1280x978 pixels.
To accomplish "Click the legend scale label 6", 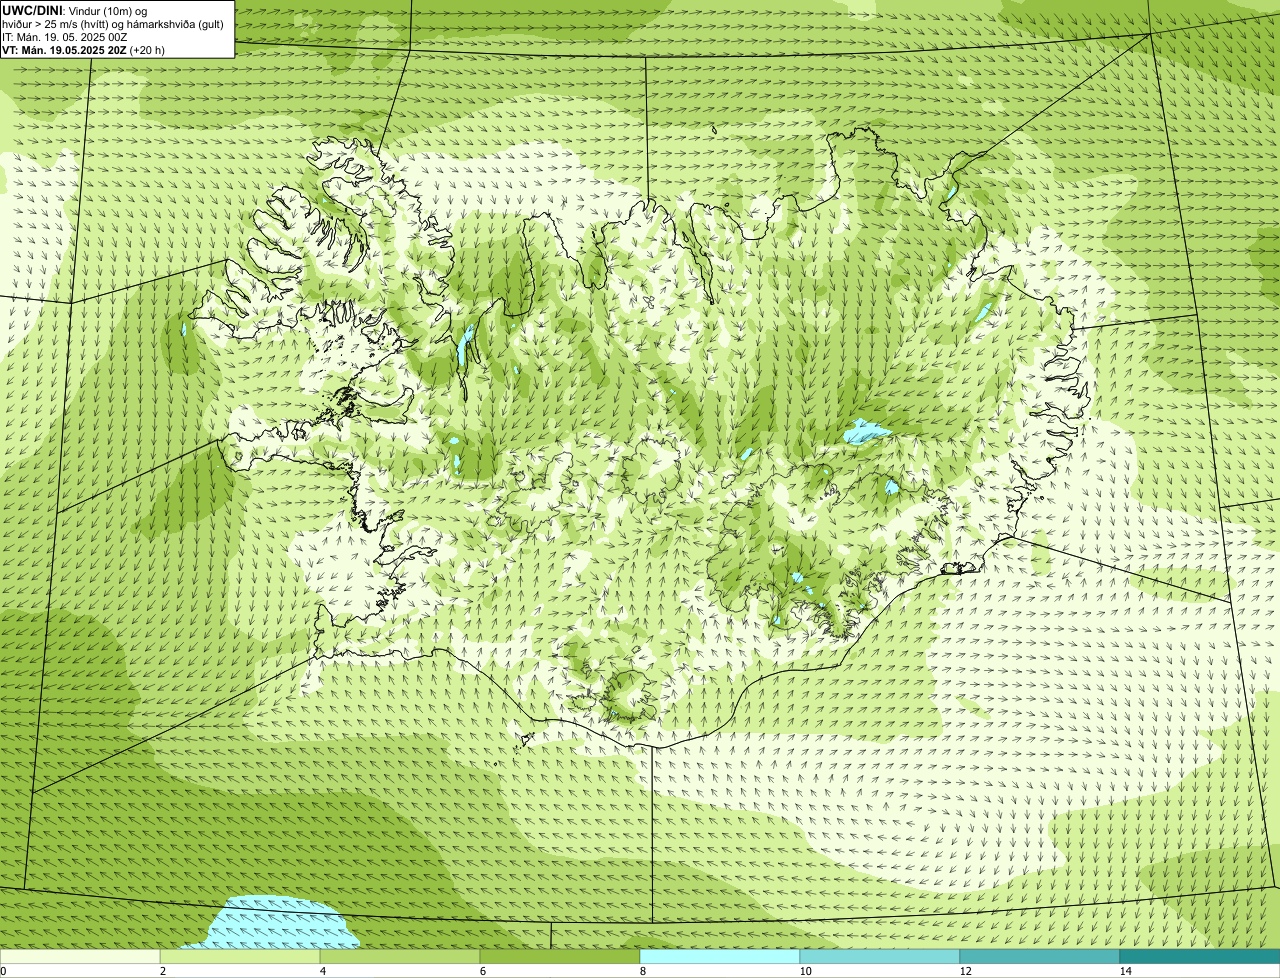I will tap(482, 971).
